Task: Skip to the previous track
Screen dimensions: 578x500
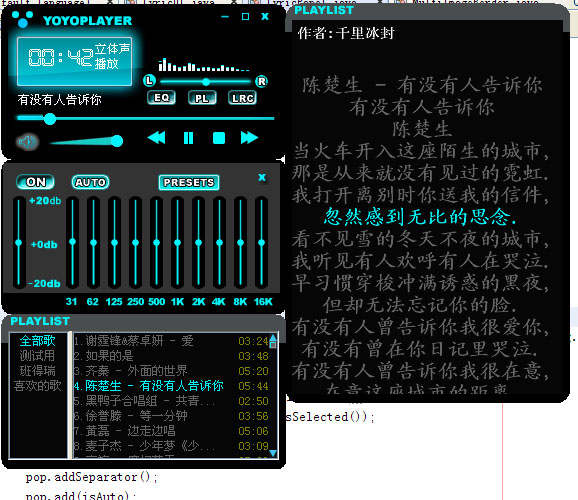Action: (x=157, y=138)
